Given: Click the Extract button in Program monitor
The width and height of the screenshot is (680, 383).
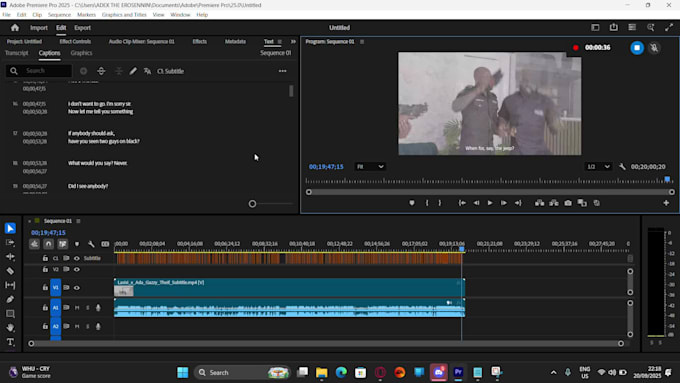Looking at the screenshot, I should pos(554,203).
